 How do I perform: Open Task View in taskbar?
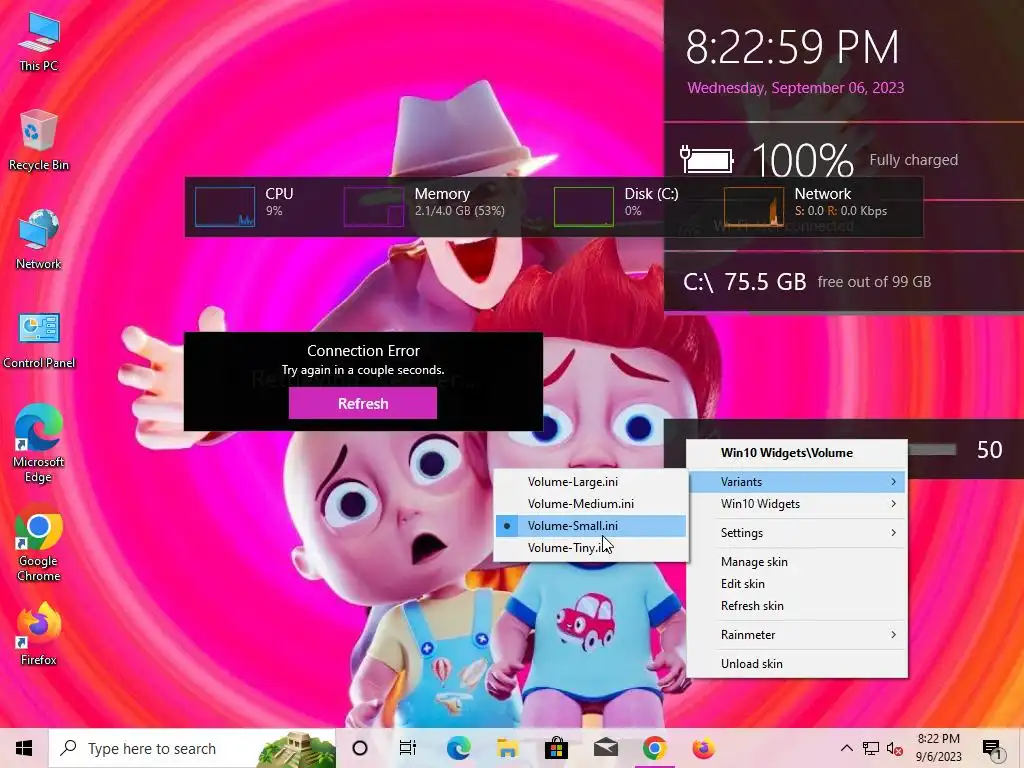[x=408, y=748]
